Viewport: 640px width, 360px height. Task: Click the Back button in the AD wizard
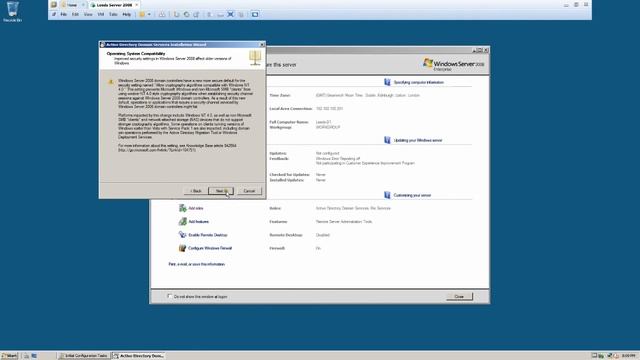point(196,191)
